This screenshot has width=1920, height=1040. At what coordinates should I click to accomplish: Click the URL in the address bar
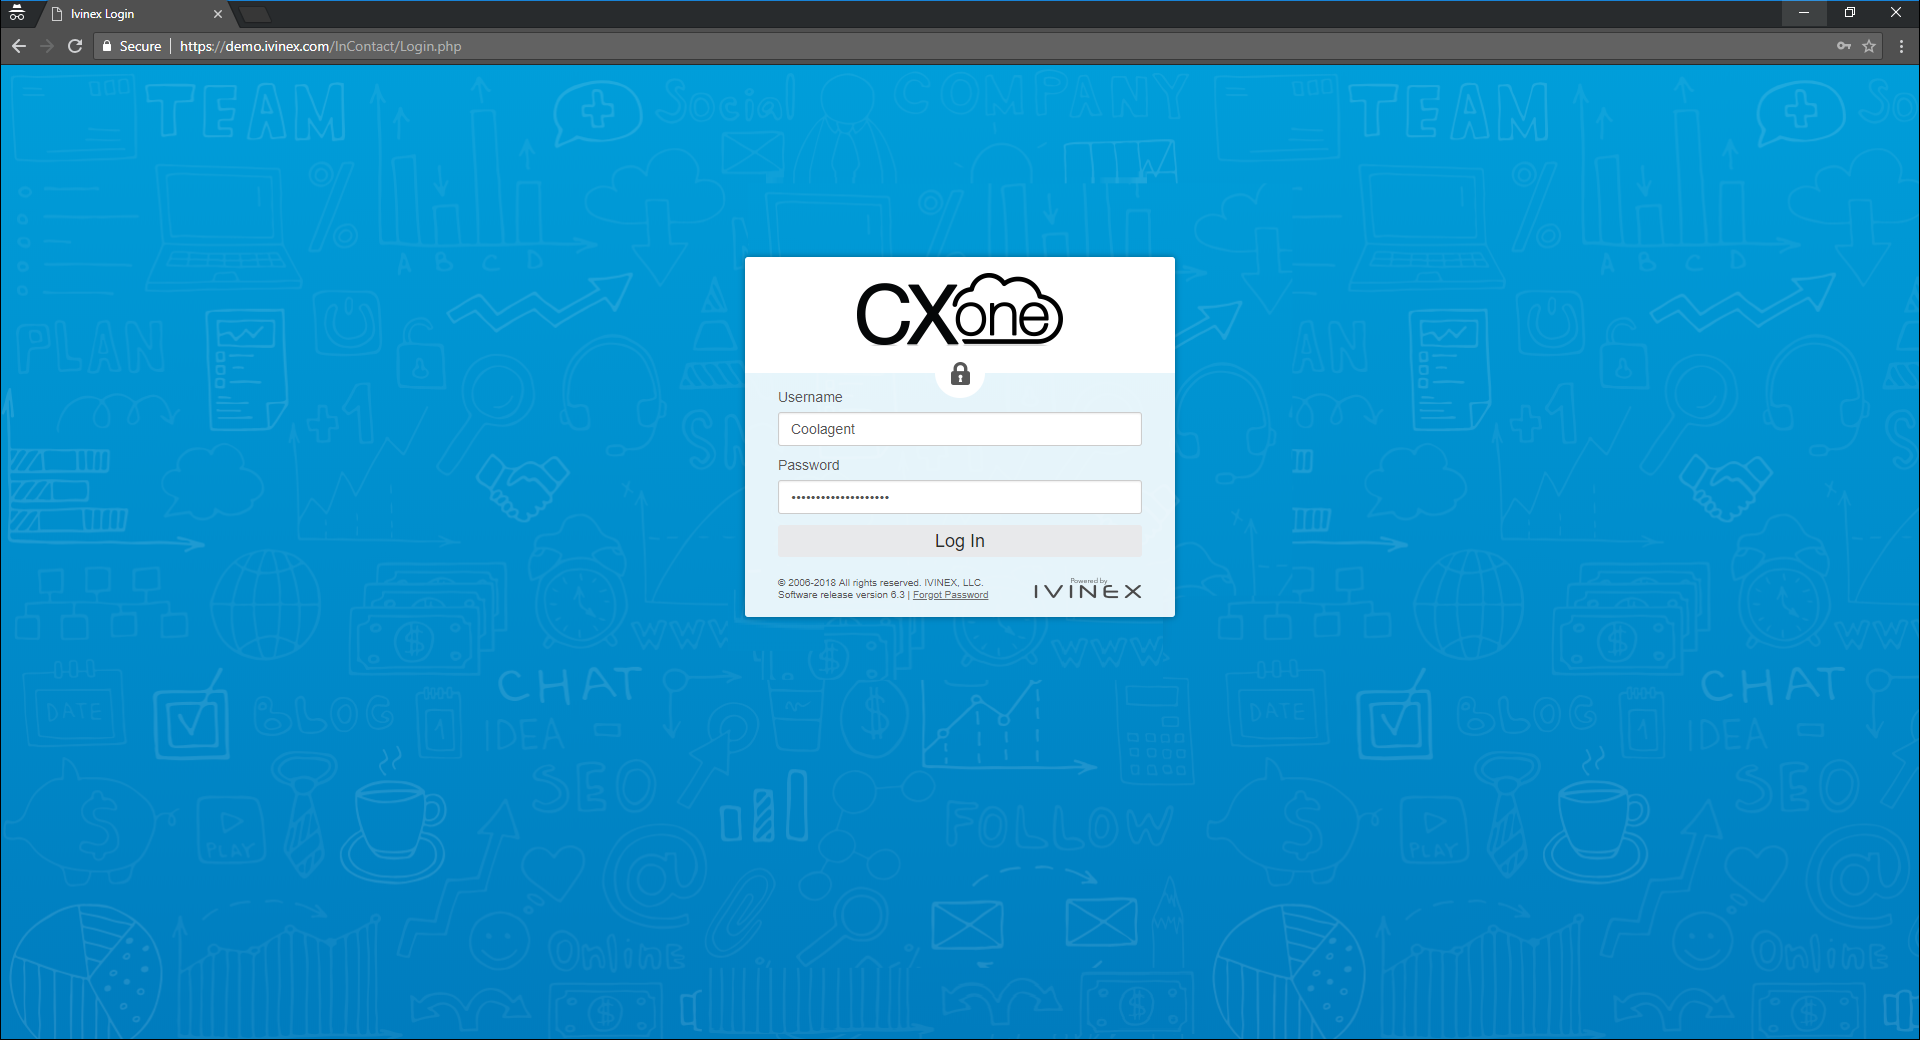(320, 46)
